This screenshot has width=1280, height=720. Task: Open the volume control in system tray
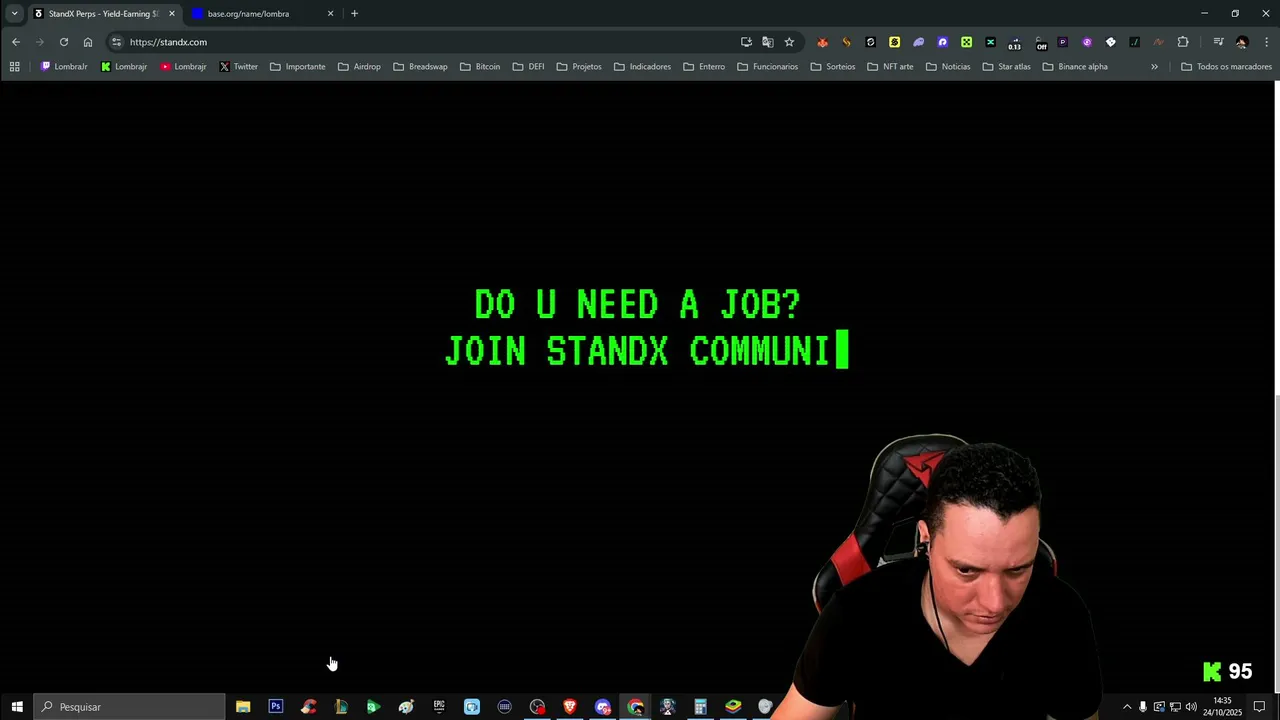[x=1191, y=707]
